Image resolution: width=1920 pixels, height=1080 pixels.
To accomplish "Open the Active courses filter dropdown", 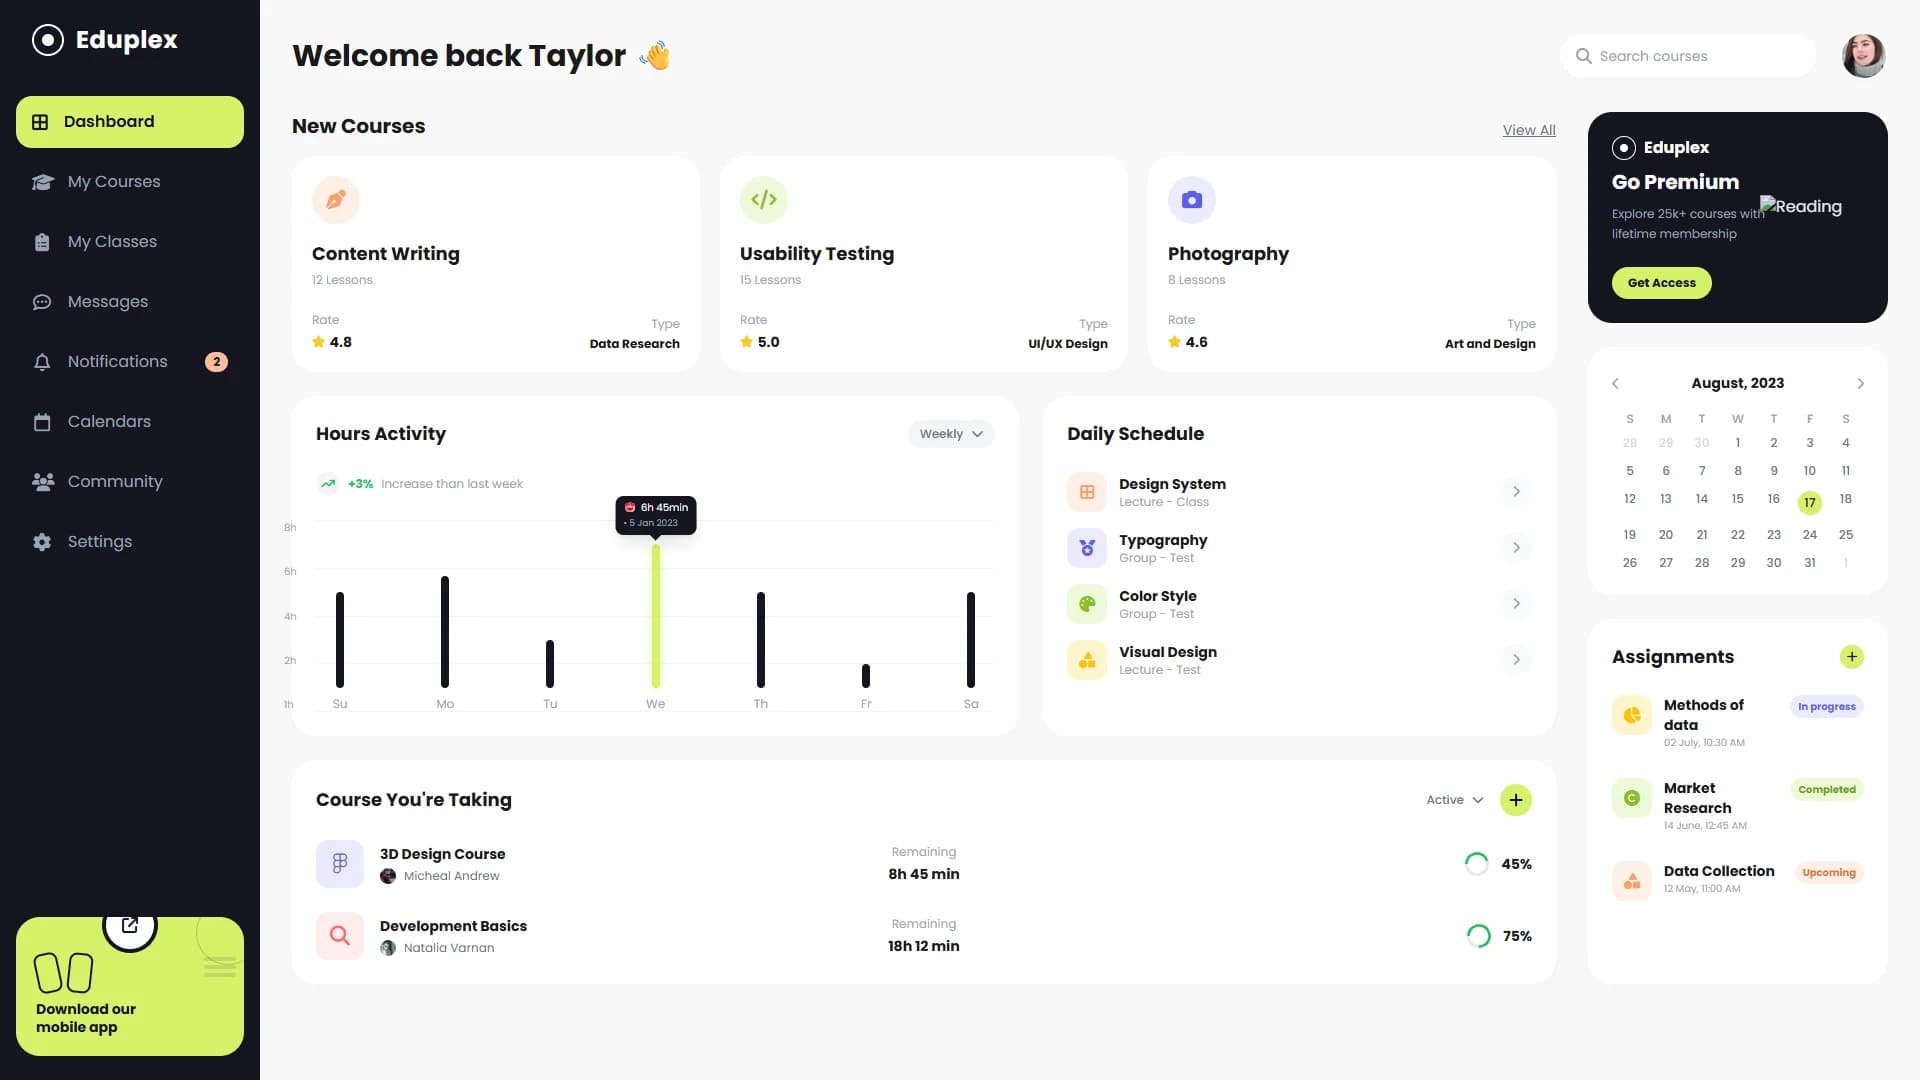I will point(1455,799).
